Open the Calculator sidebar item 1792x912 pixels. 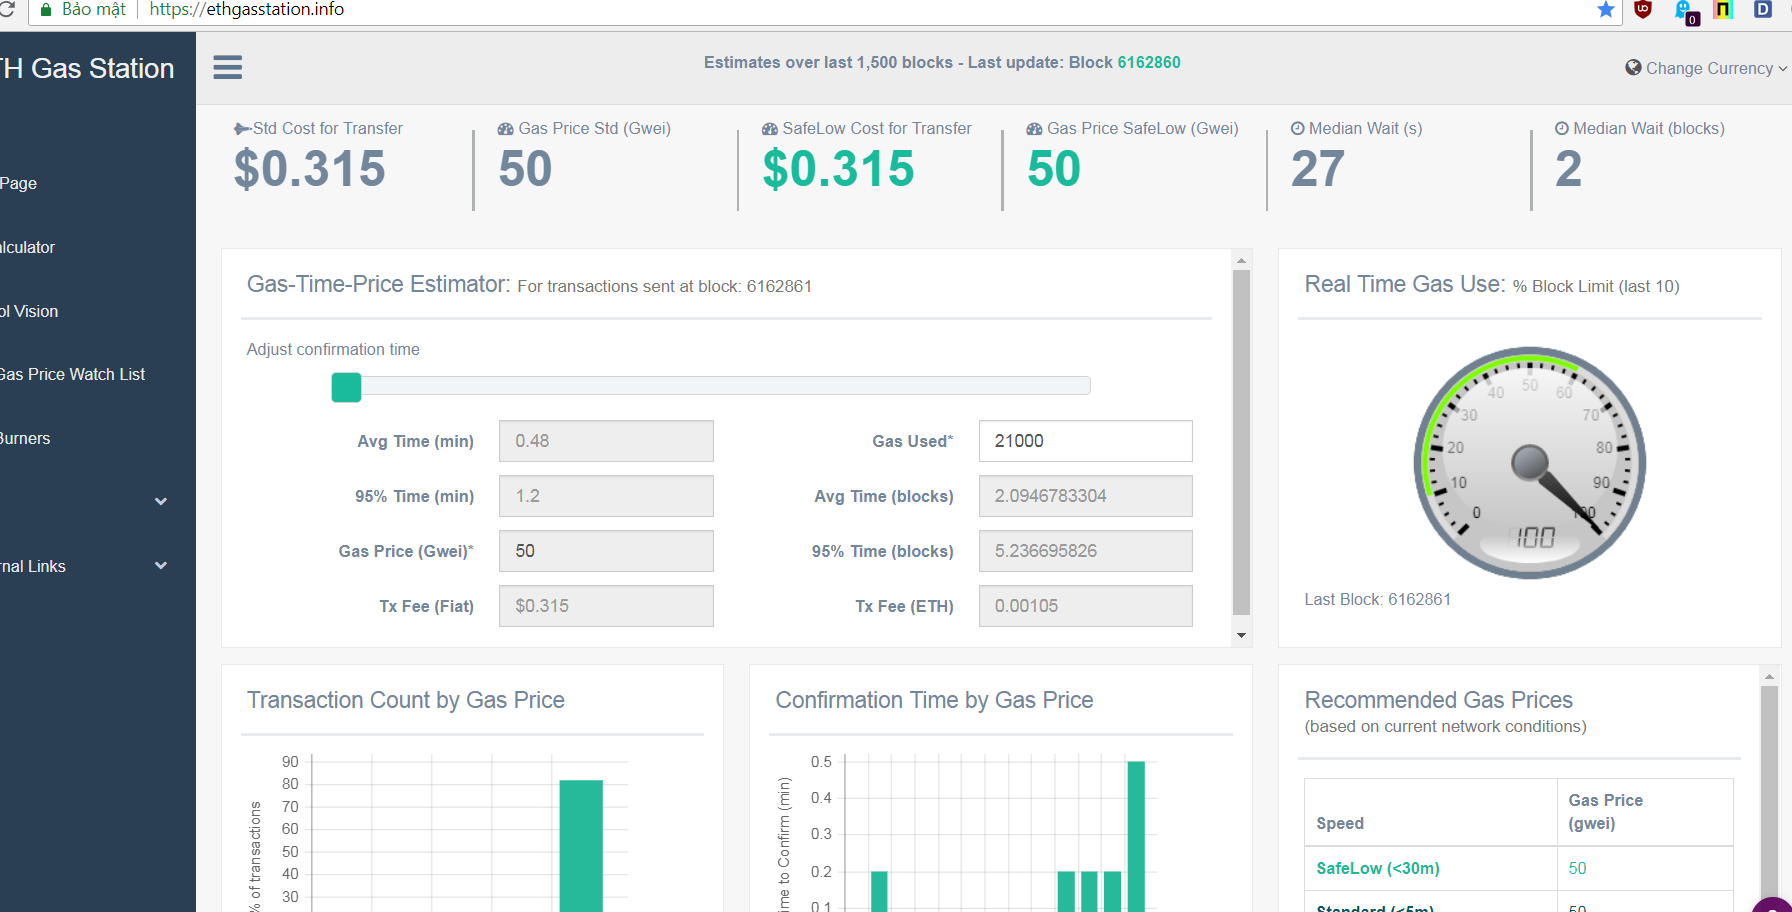[27, 247]
